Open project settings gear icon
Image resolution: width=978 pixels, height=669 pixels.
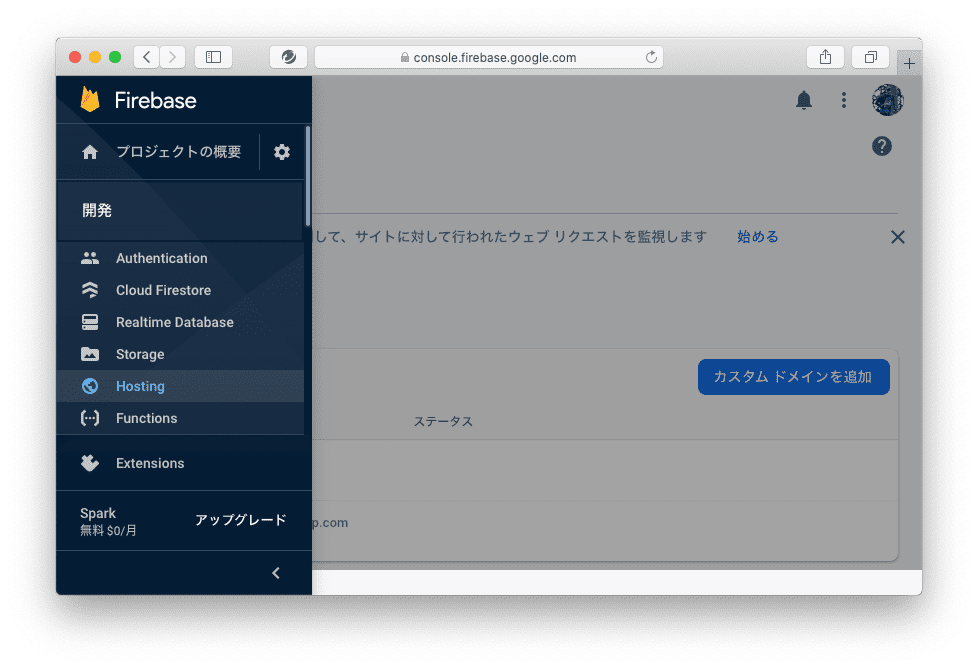click(282, 152)
